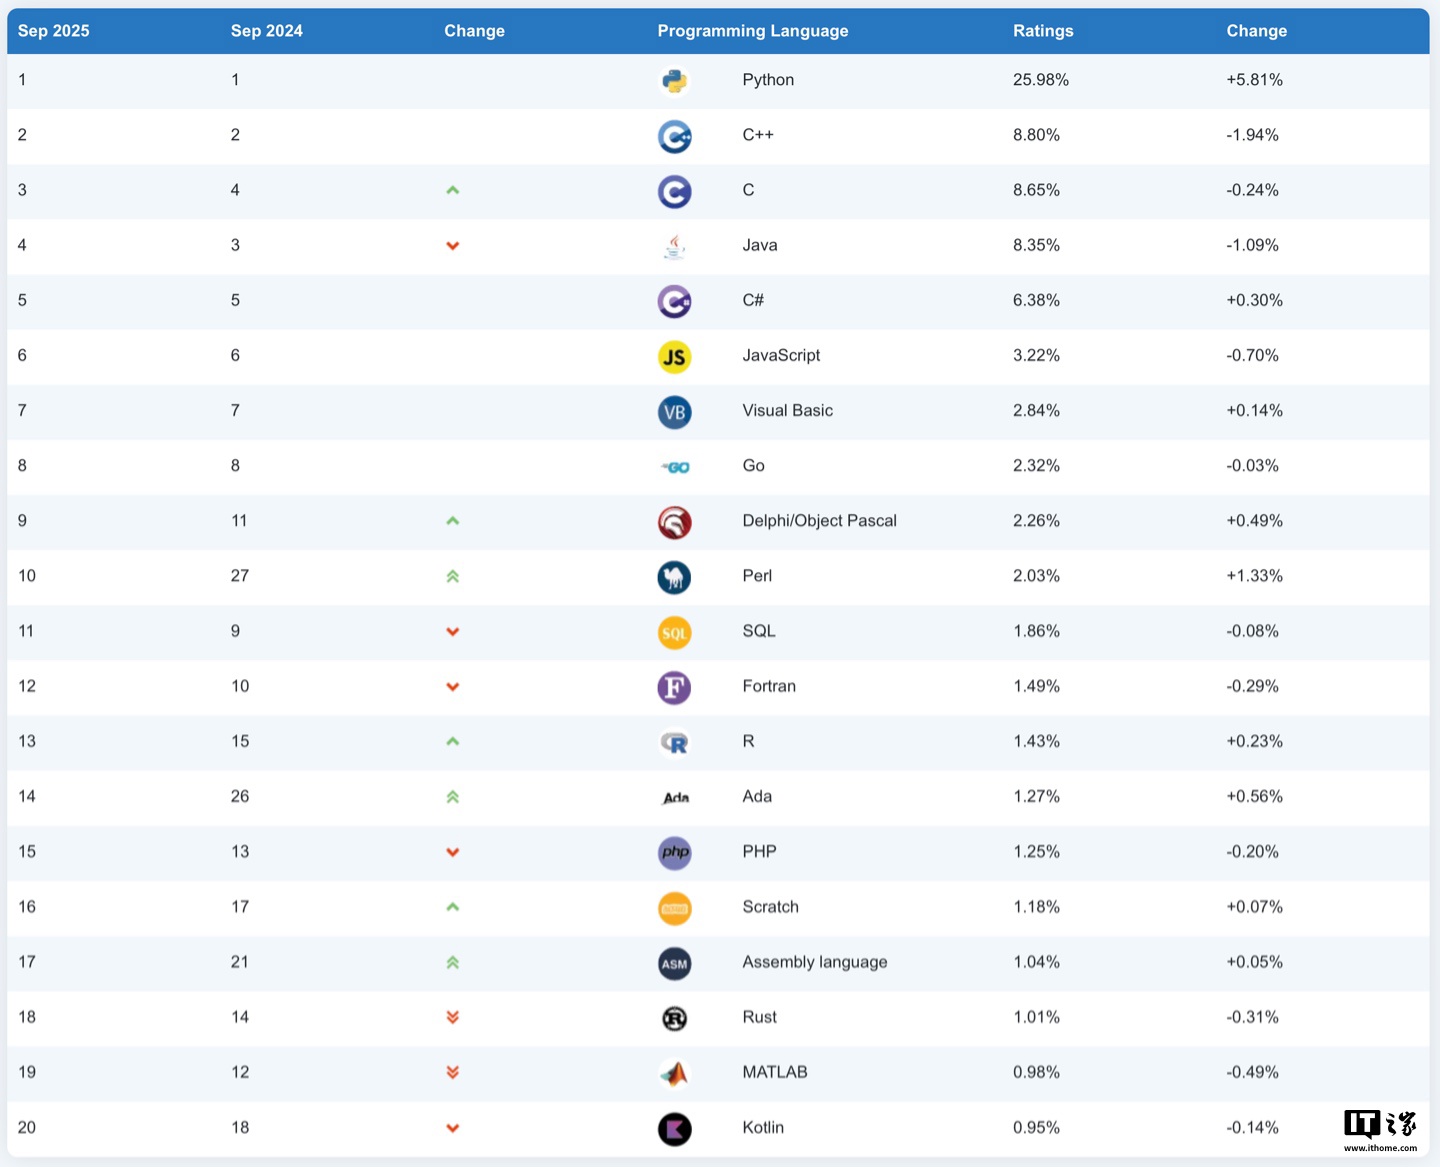This screenshot has width=1440, height=1167.
Task: Click the Delphi/Object Pascal language name
Action: (x=819, y=521)
